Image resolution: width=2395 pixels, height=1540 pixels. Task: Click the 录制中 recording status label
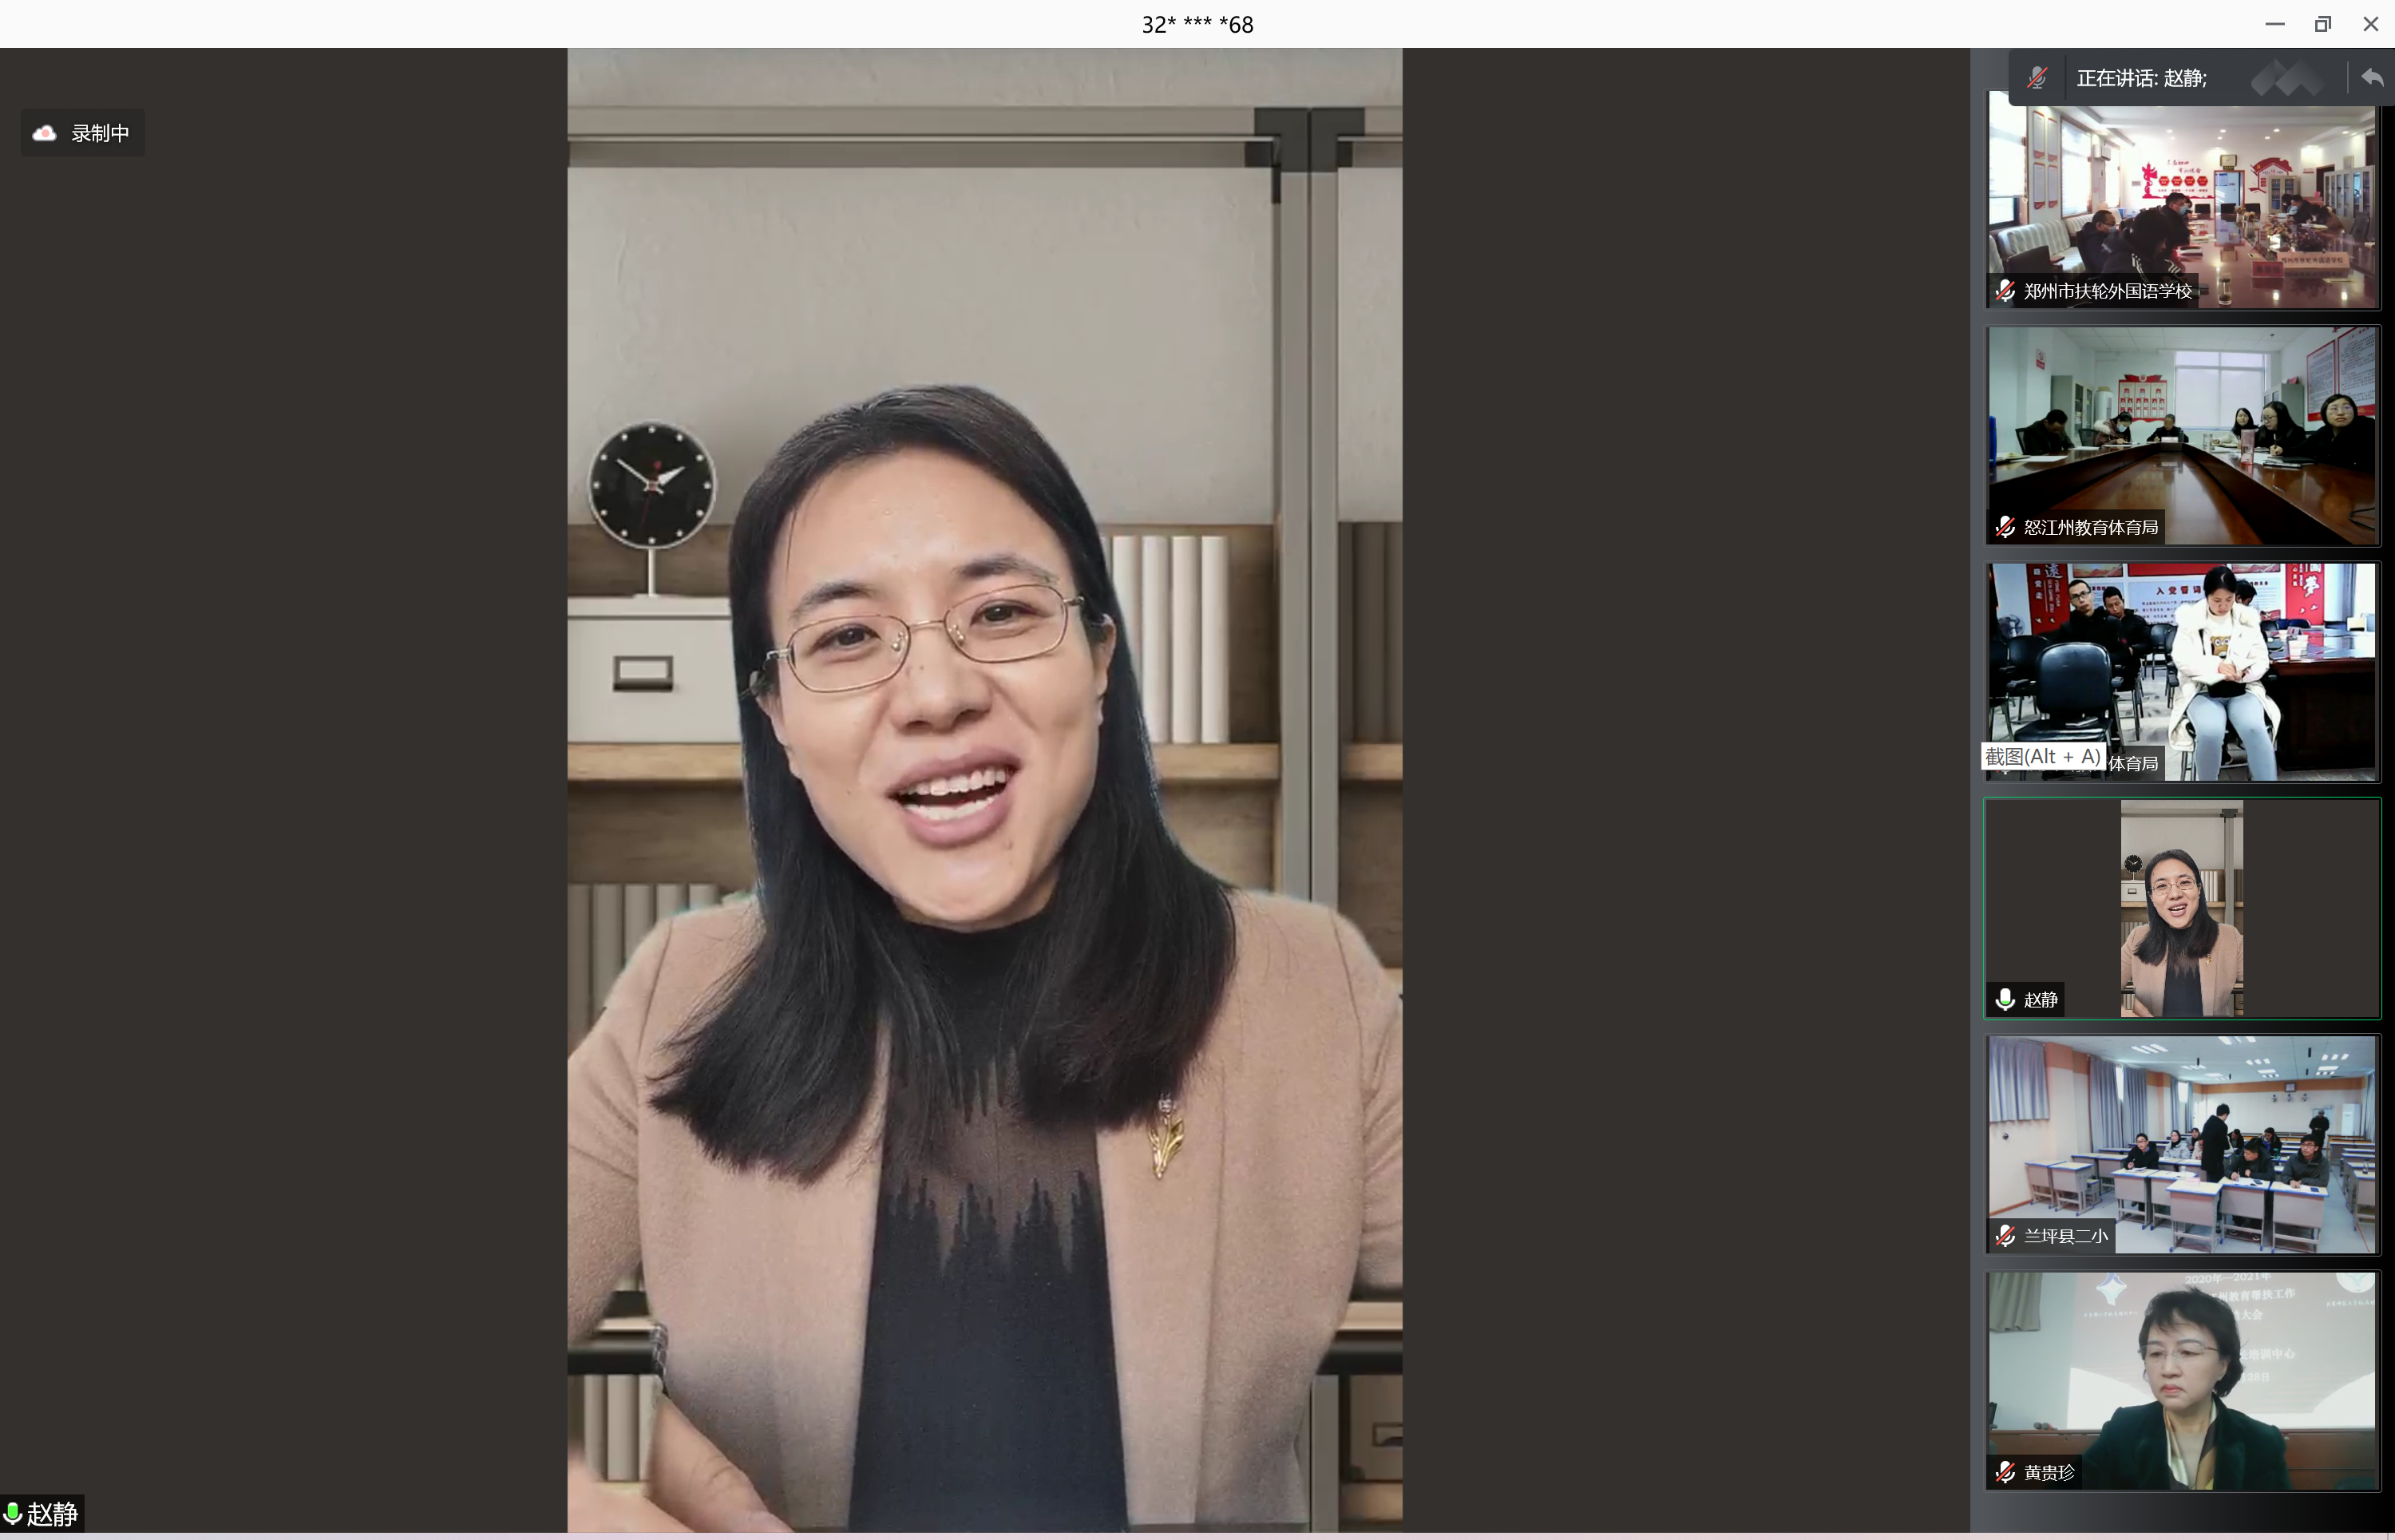[100, 133]
